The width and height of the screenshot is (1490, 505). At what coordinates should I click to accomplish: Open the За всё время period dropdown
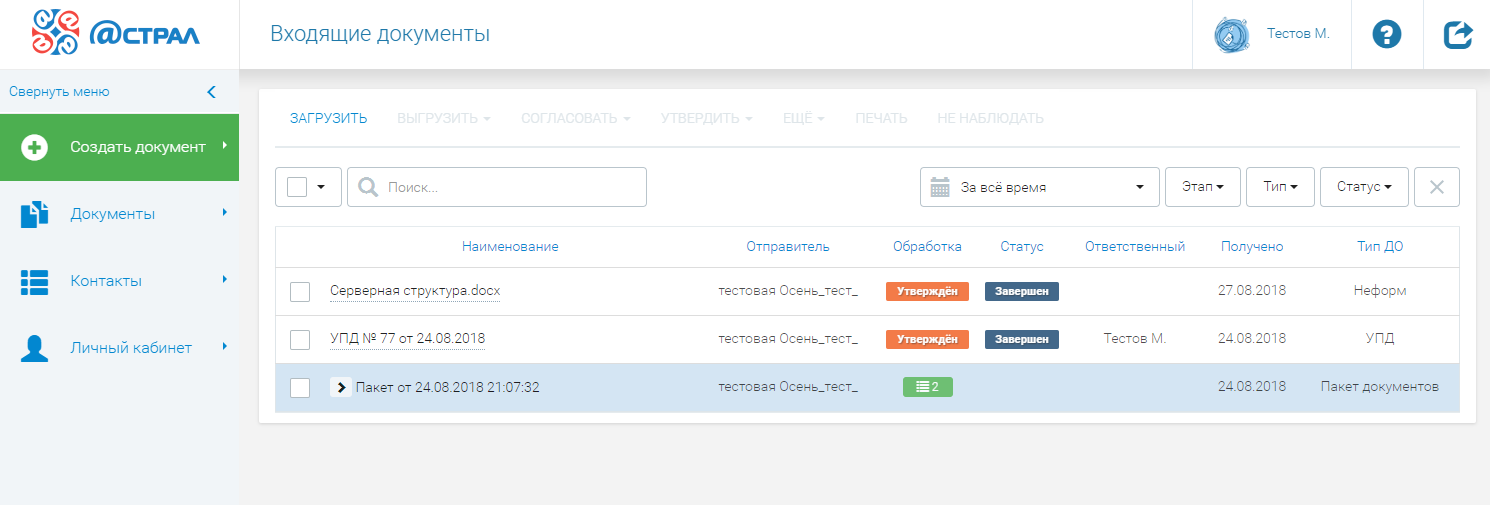1040,187
